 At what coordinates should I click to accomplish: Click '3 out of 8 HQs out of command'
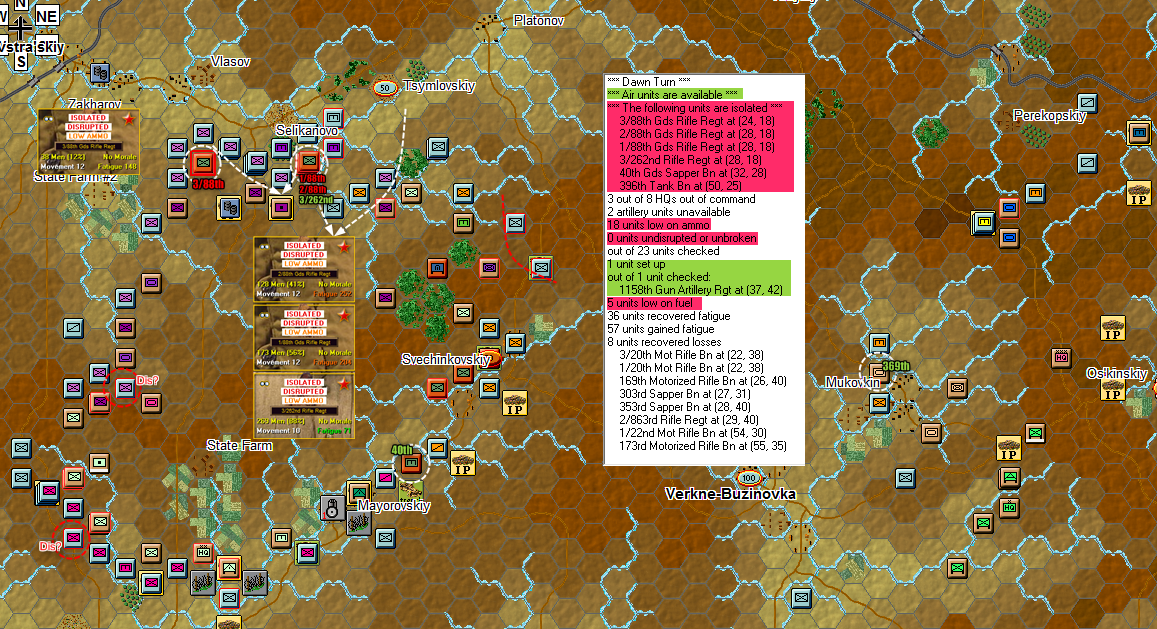point(681,199)
